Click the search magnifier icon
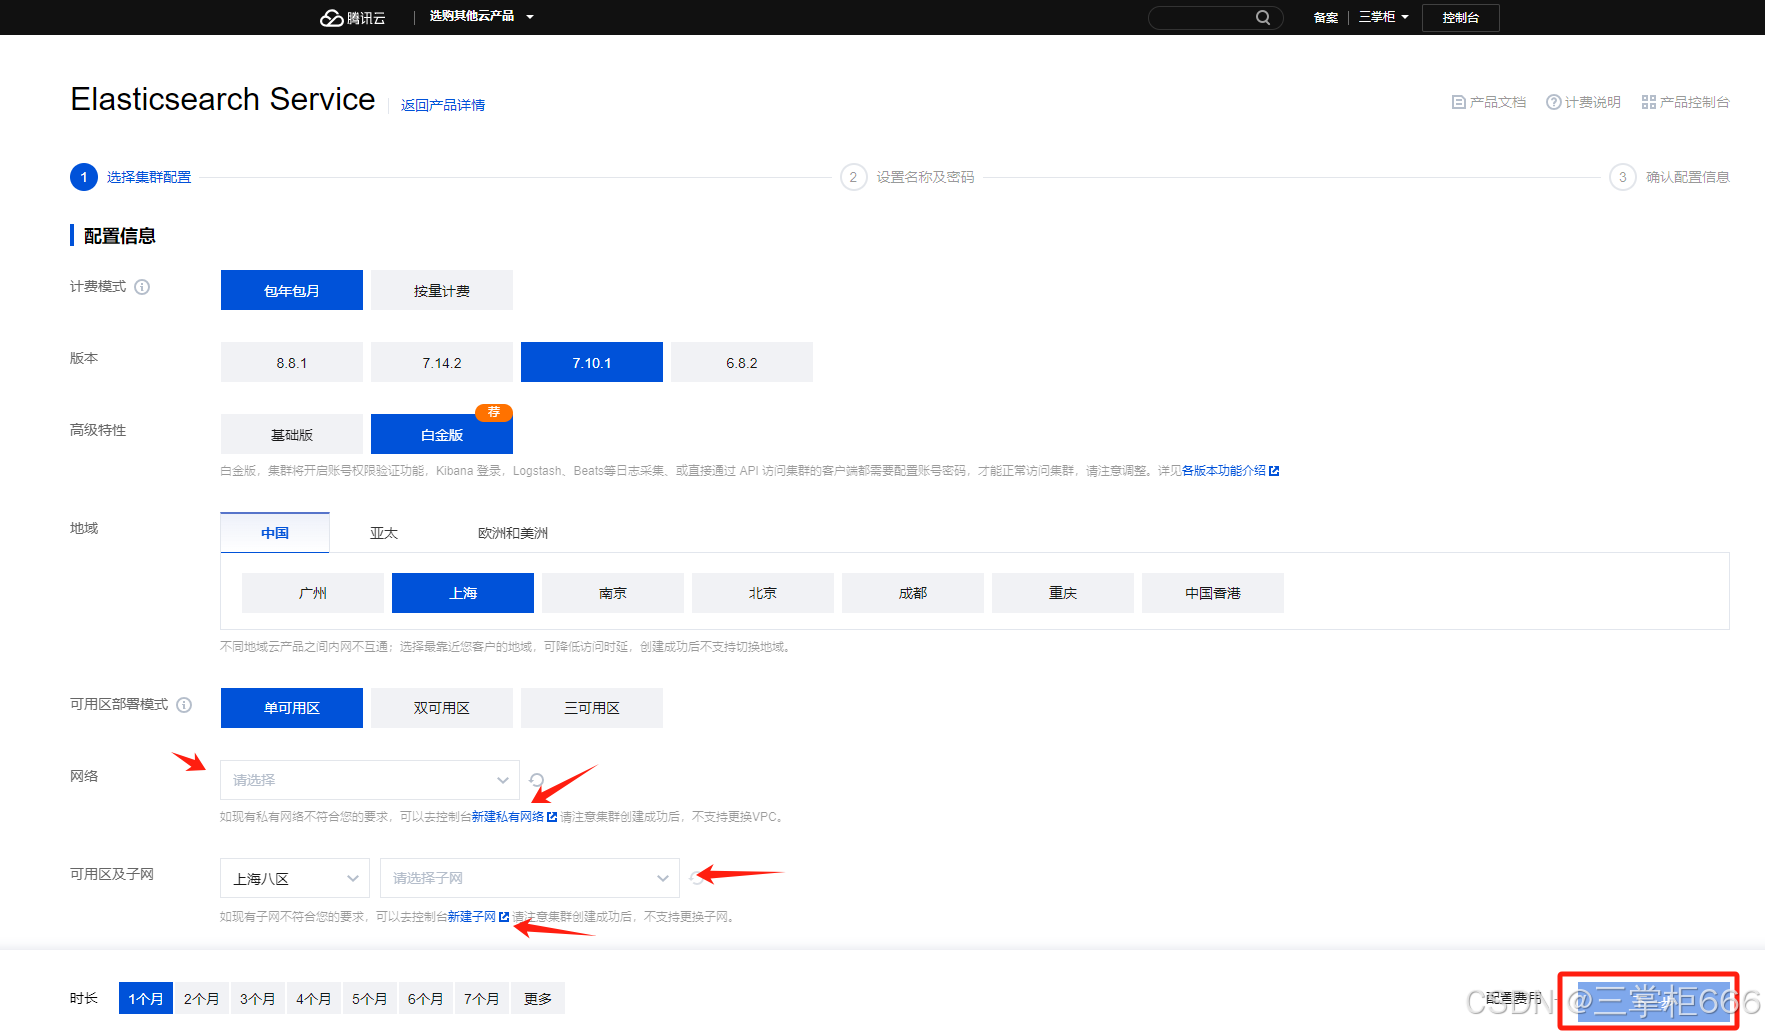Image resolution: width=1765 pixels, height=1032 pixels. tap(1262, 17)
